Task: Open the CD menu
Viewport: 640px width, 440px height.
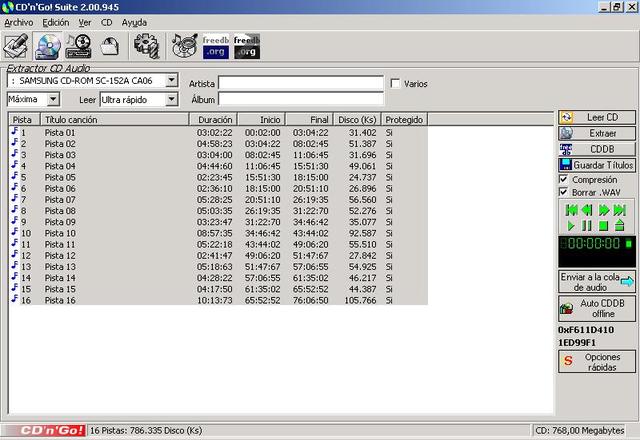Action: (x=107, y=23)
